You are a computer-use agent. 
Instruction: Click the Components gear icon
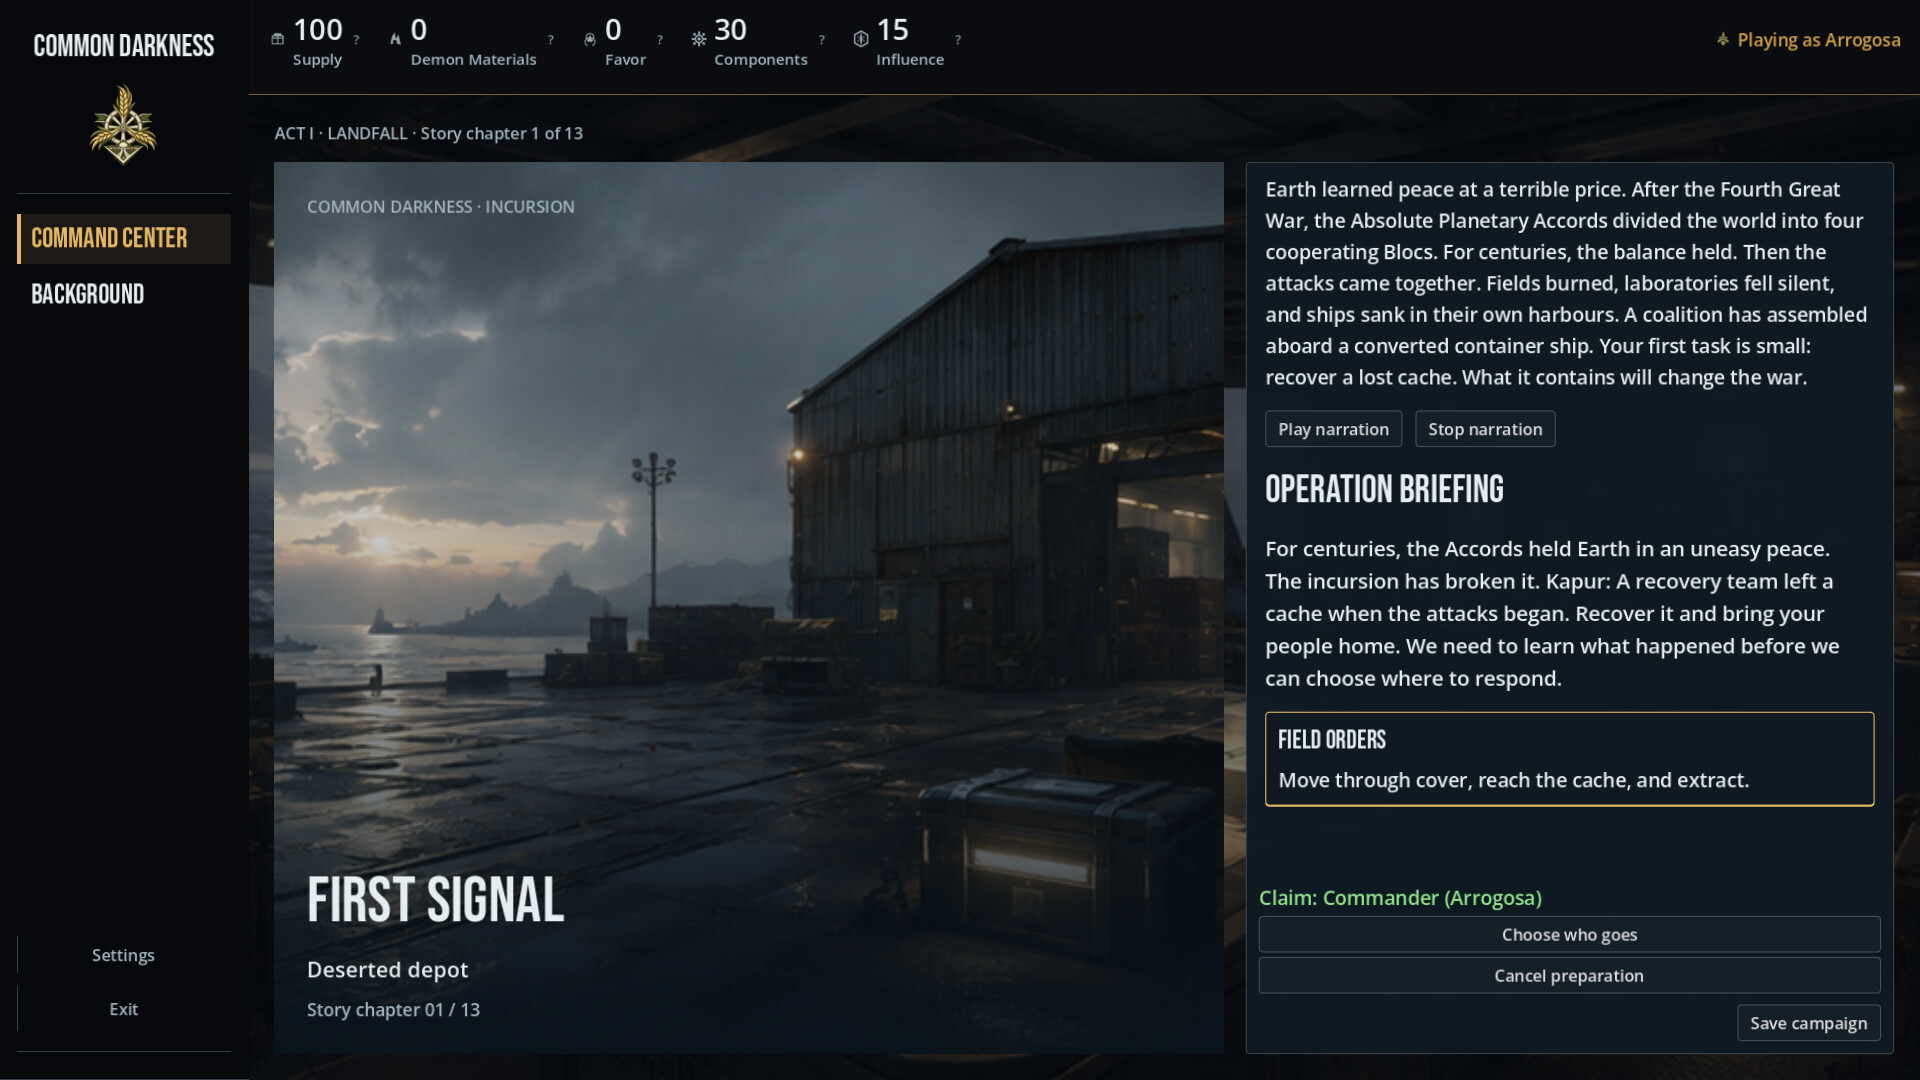699,39
